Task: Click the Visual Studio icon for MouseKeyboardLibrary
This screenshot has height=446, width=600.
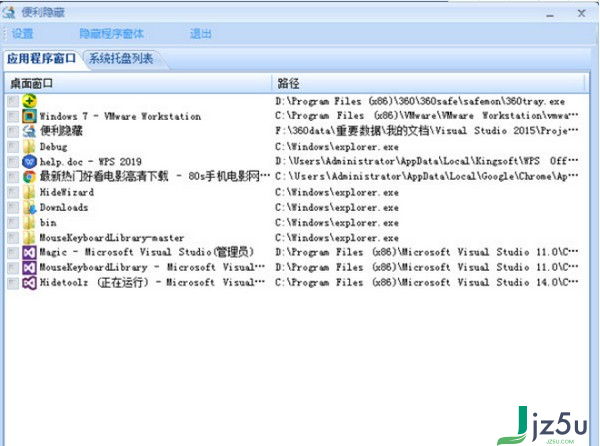Action: (x=29, y=267)
